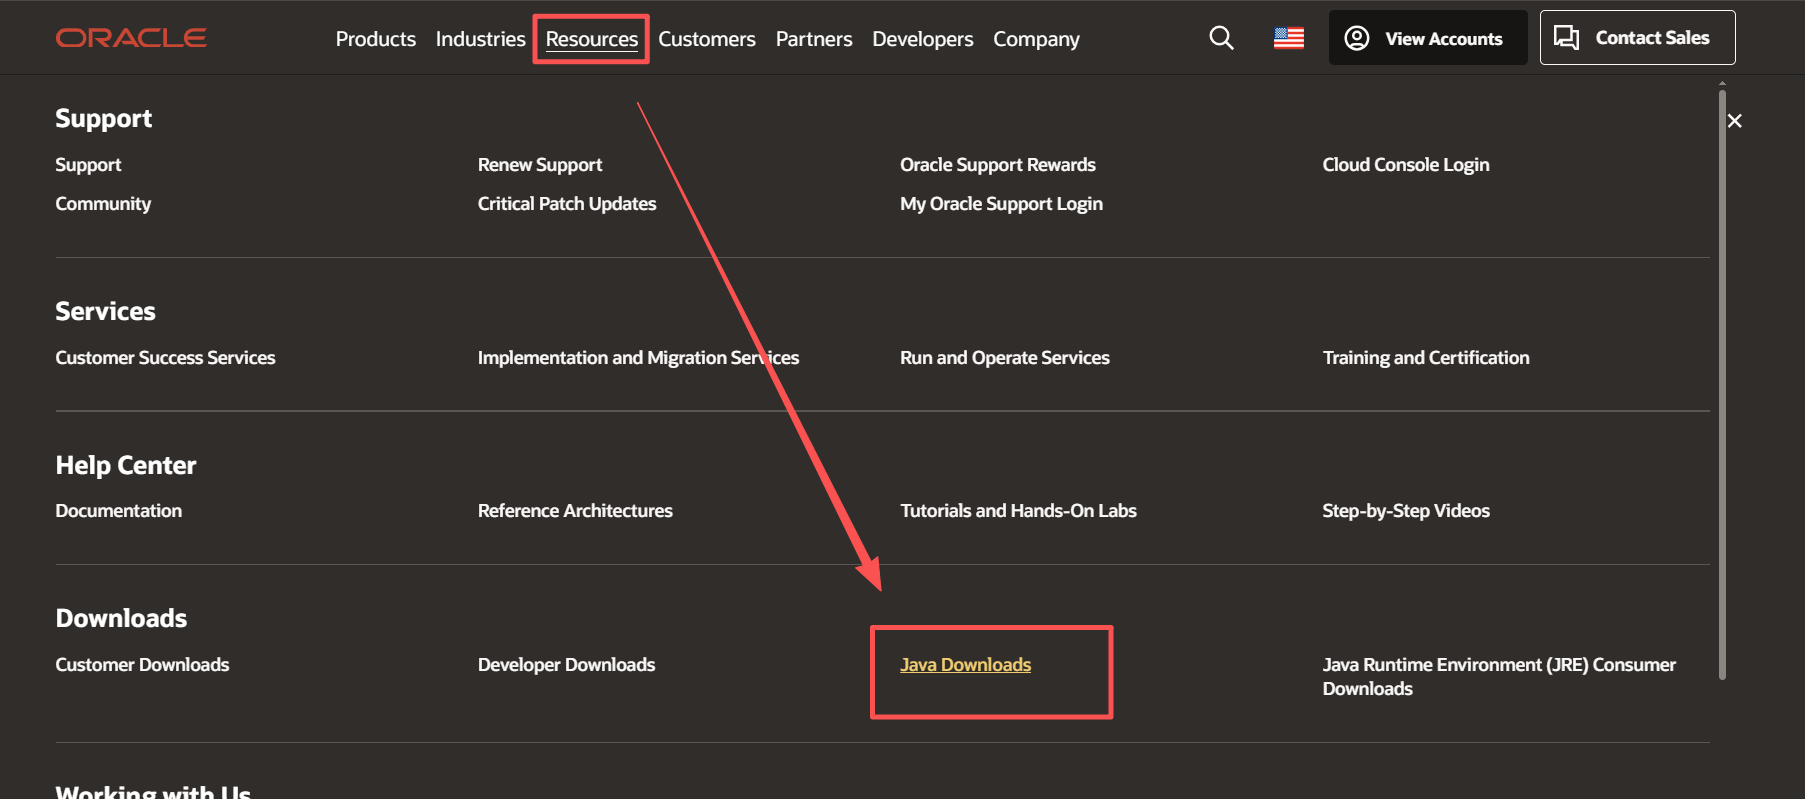
Task: Click the US flag country selector
Action: 1288,38
